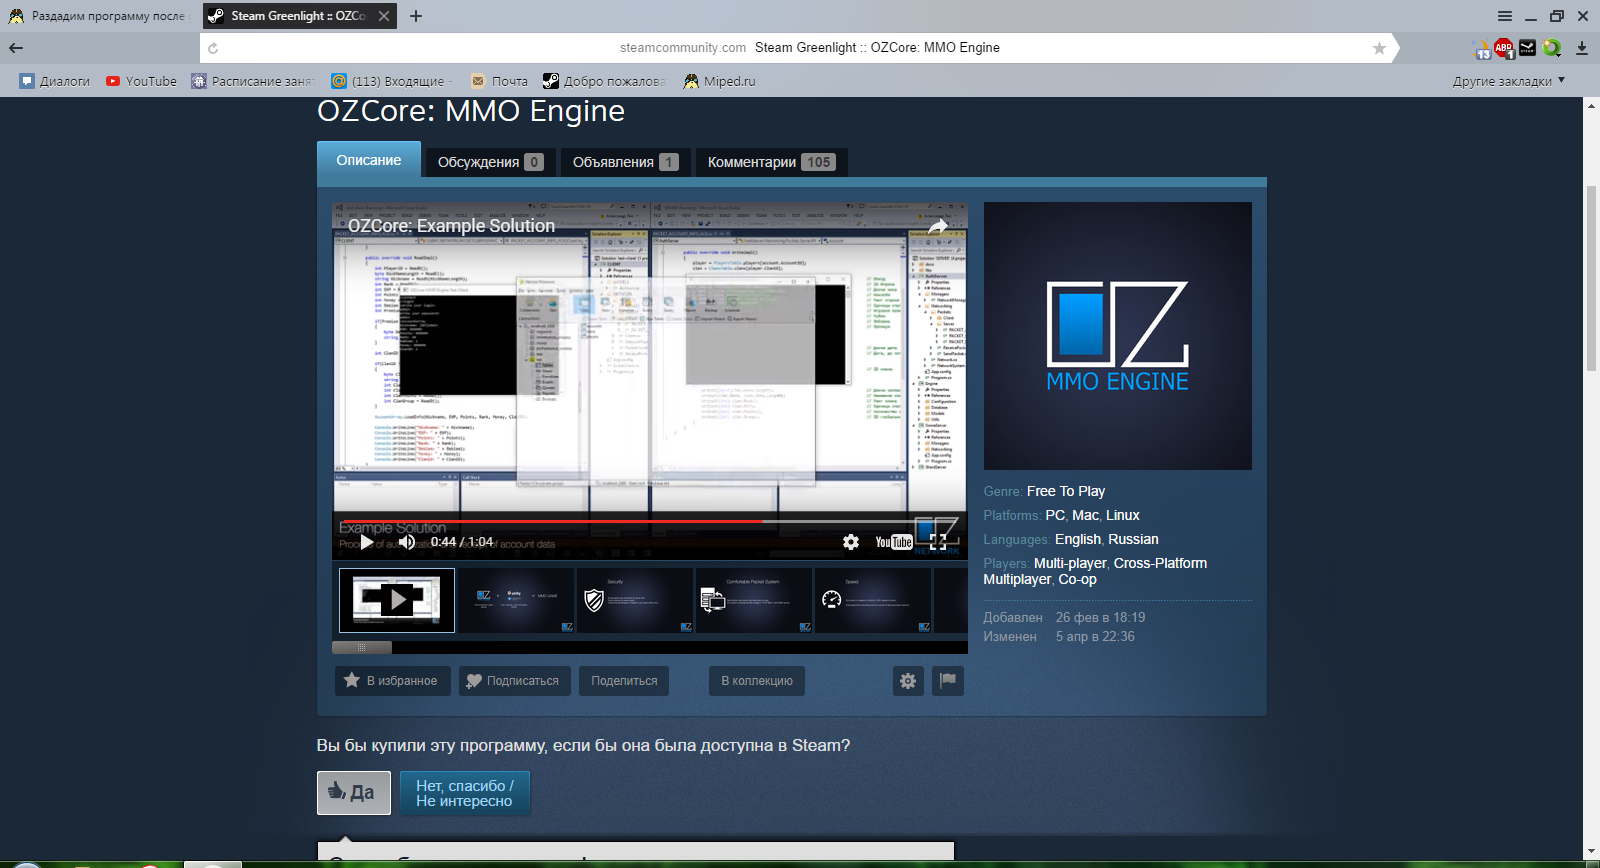Go back using the browser back arrow
The image size is (1600, 868).
(x=16, y=47)
